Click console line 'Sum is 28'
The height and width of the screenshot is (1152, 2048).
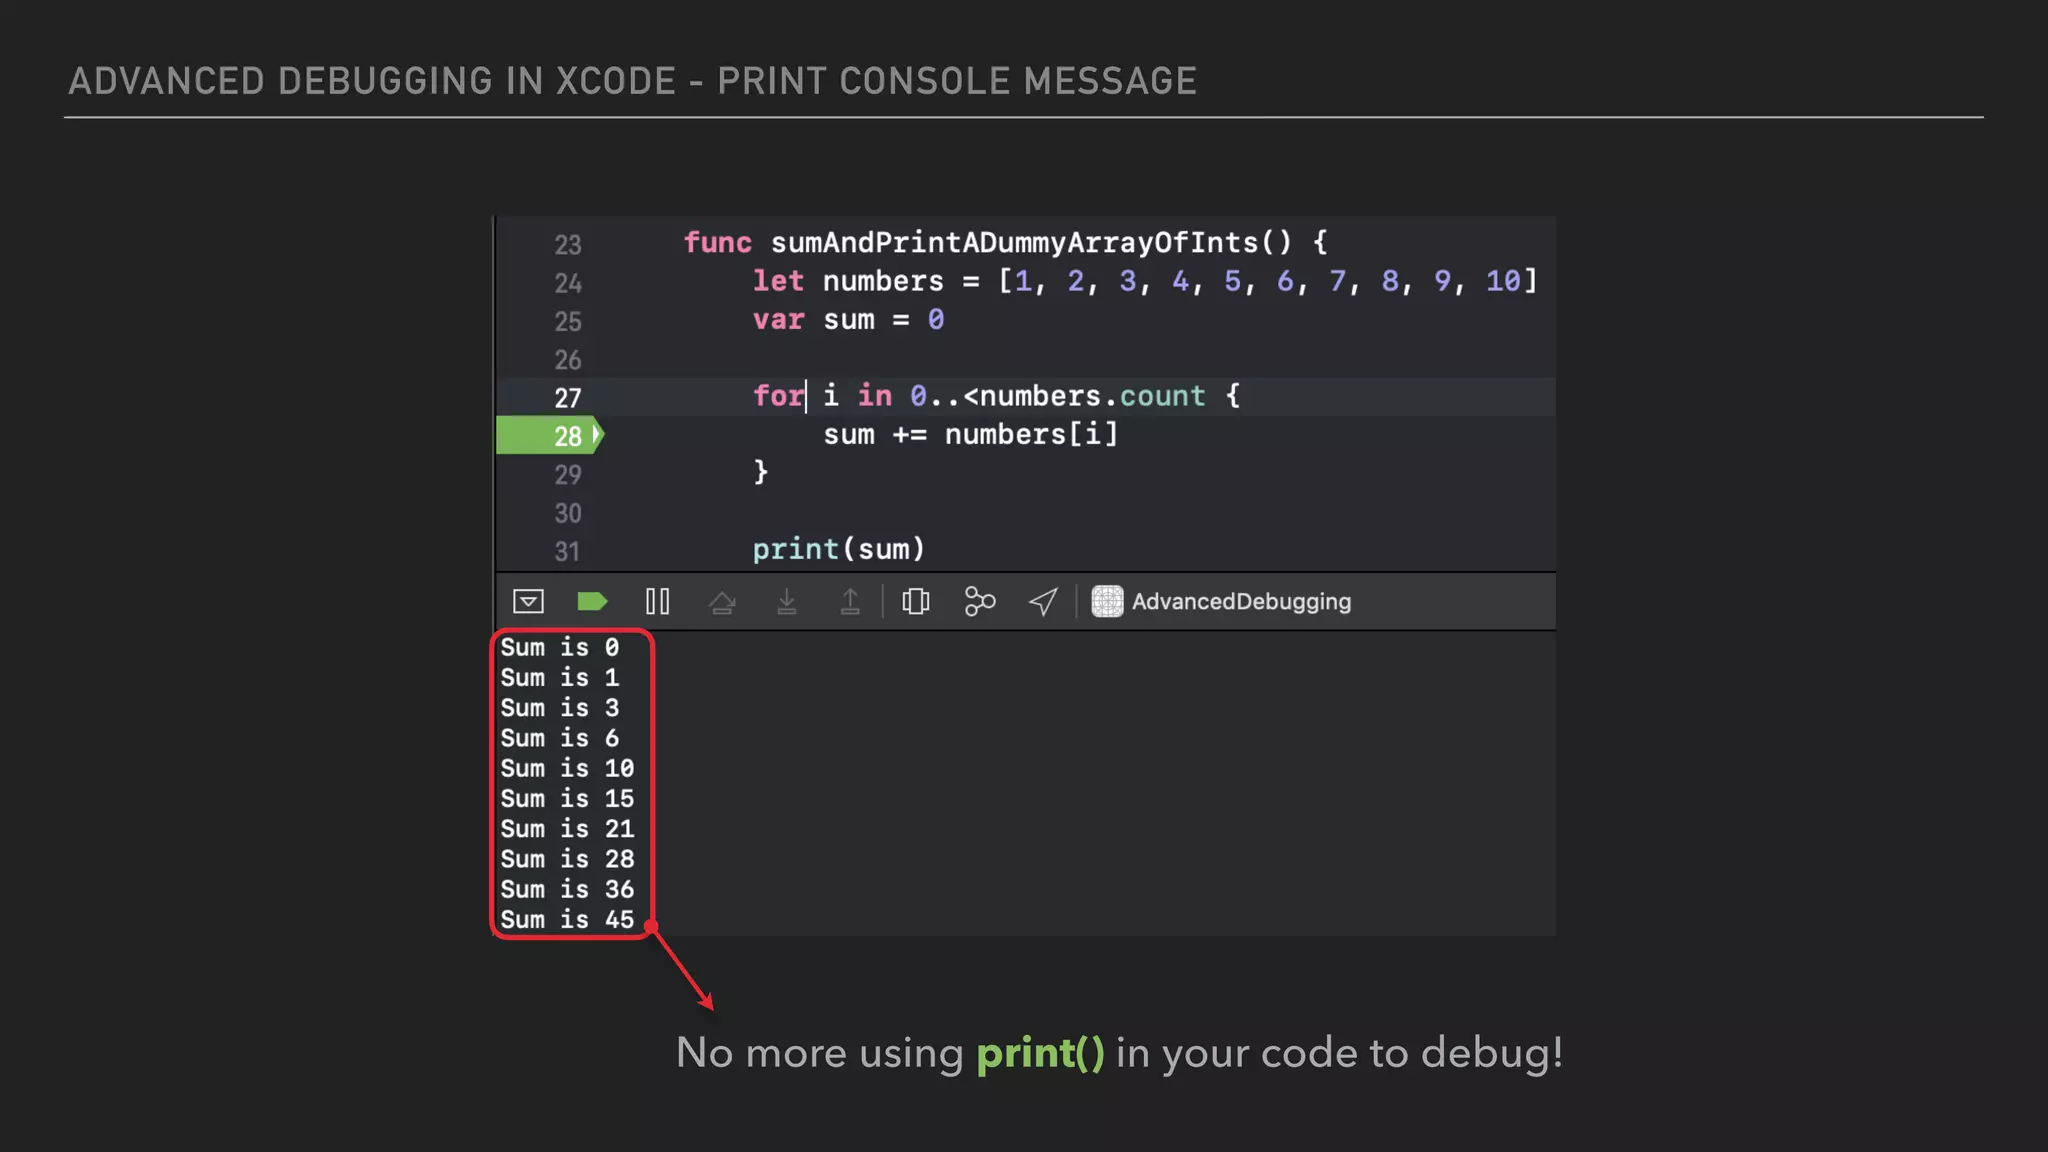coord(567,858)
